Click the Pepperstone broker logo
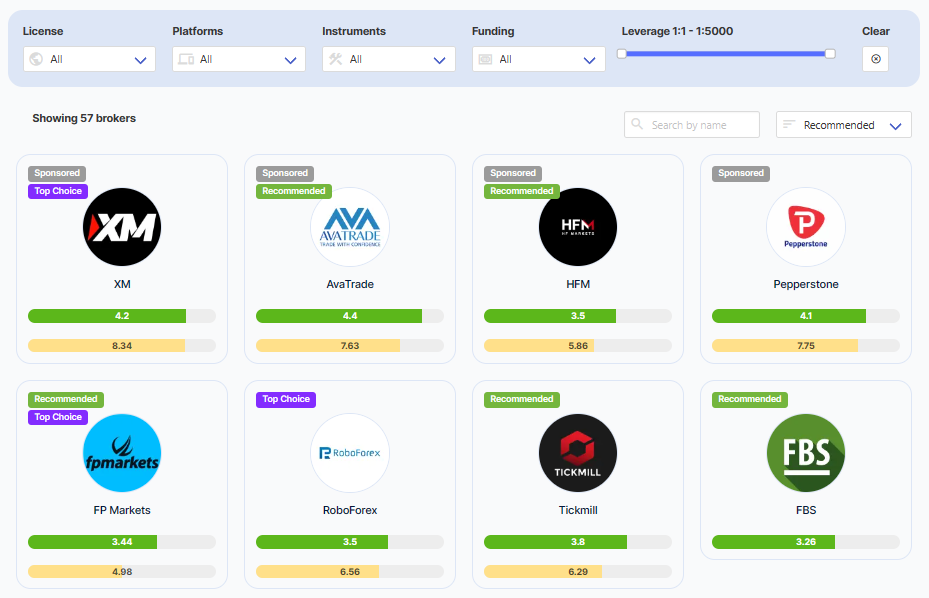Screen dimensions: 929x598 (x=806, y=227)
